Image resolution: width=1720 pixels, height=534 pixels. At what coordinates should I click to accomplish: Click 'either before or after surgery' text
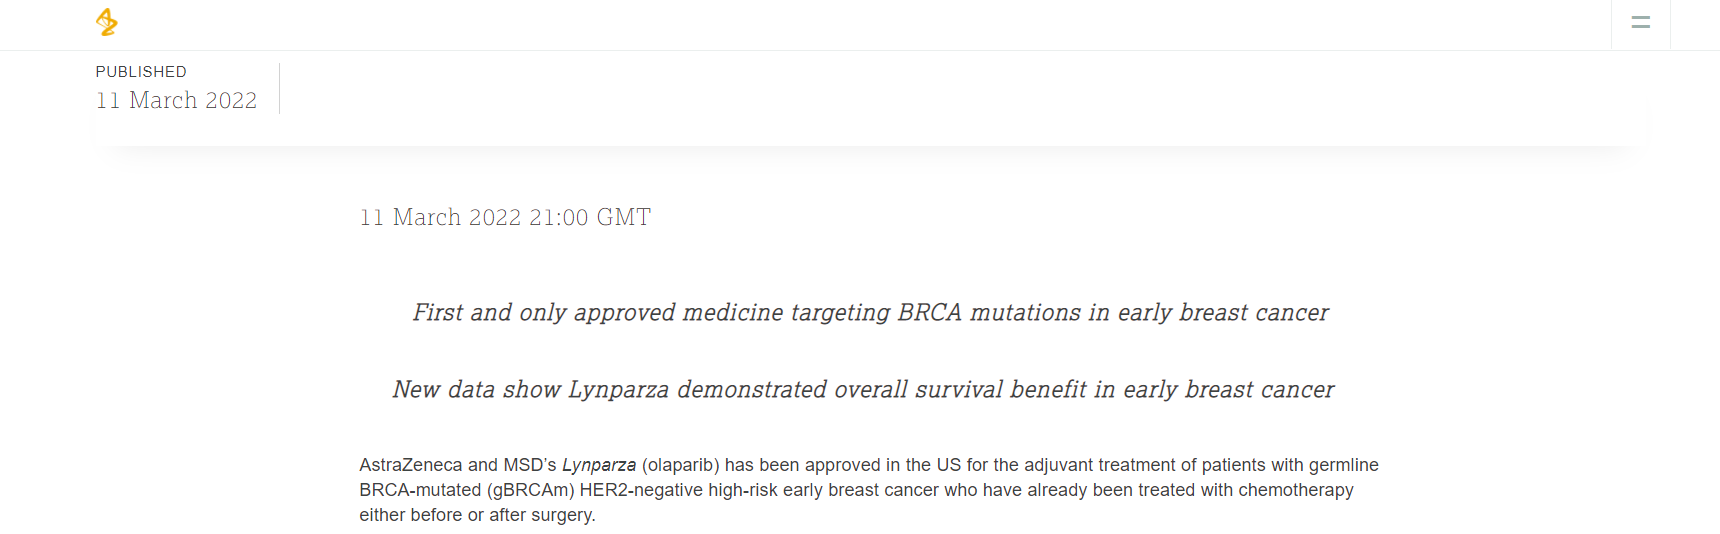477,515
